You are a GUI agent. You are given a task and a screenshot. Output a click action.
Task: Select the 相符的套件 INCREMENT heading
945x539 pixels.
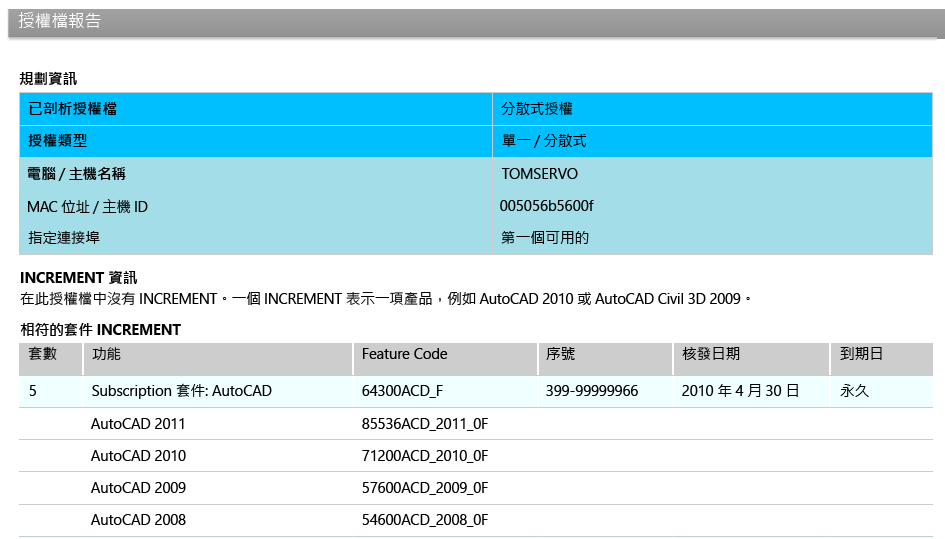click(100, 330)
